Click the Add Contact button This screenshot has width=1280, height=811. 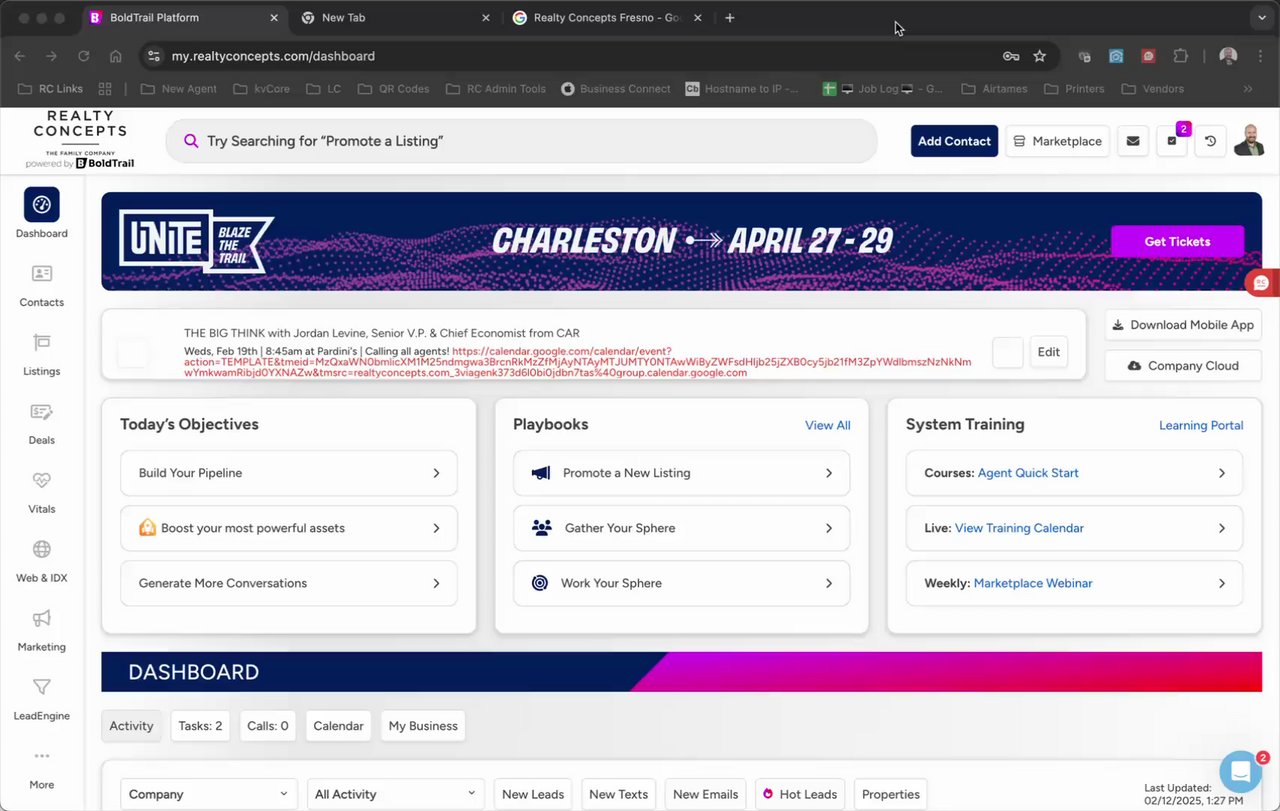coord(954,141)
